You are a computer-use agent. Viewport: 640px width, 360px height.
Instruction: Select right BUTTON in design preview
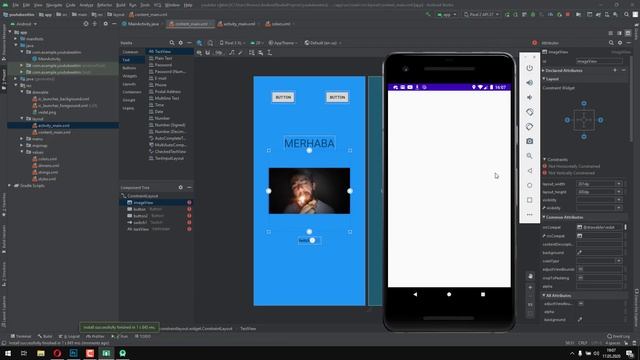click(337, 97)
